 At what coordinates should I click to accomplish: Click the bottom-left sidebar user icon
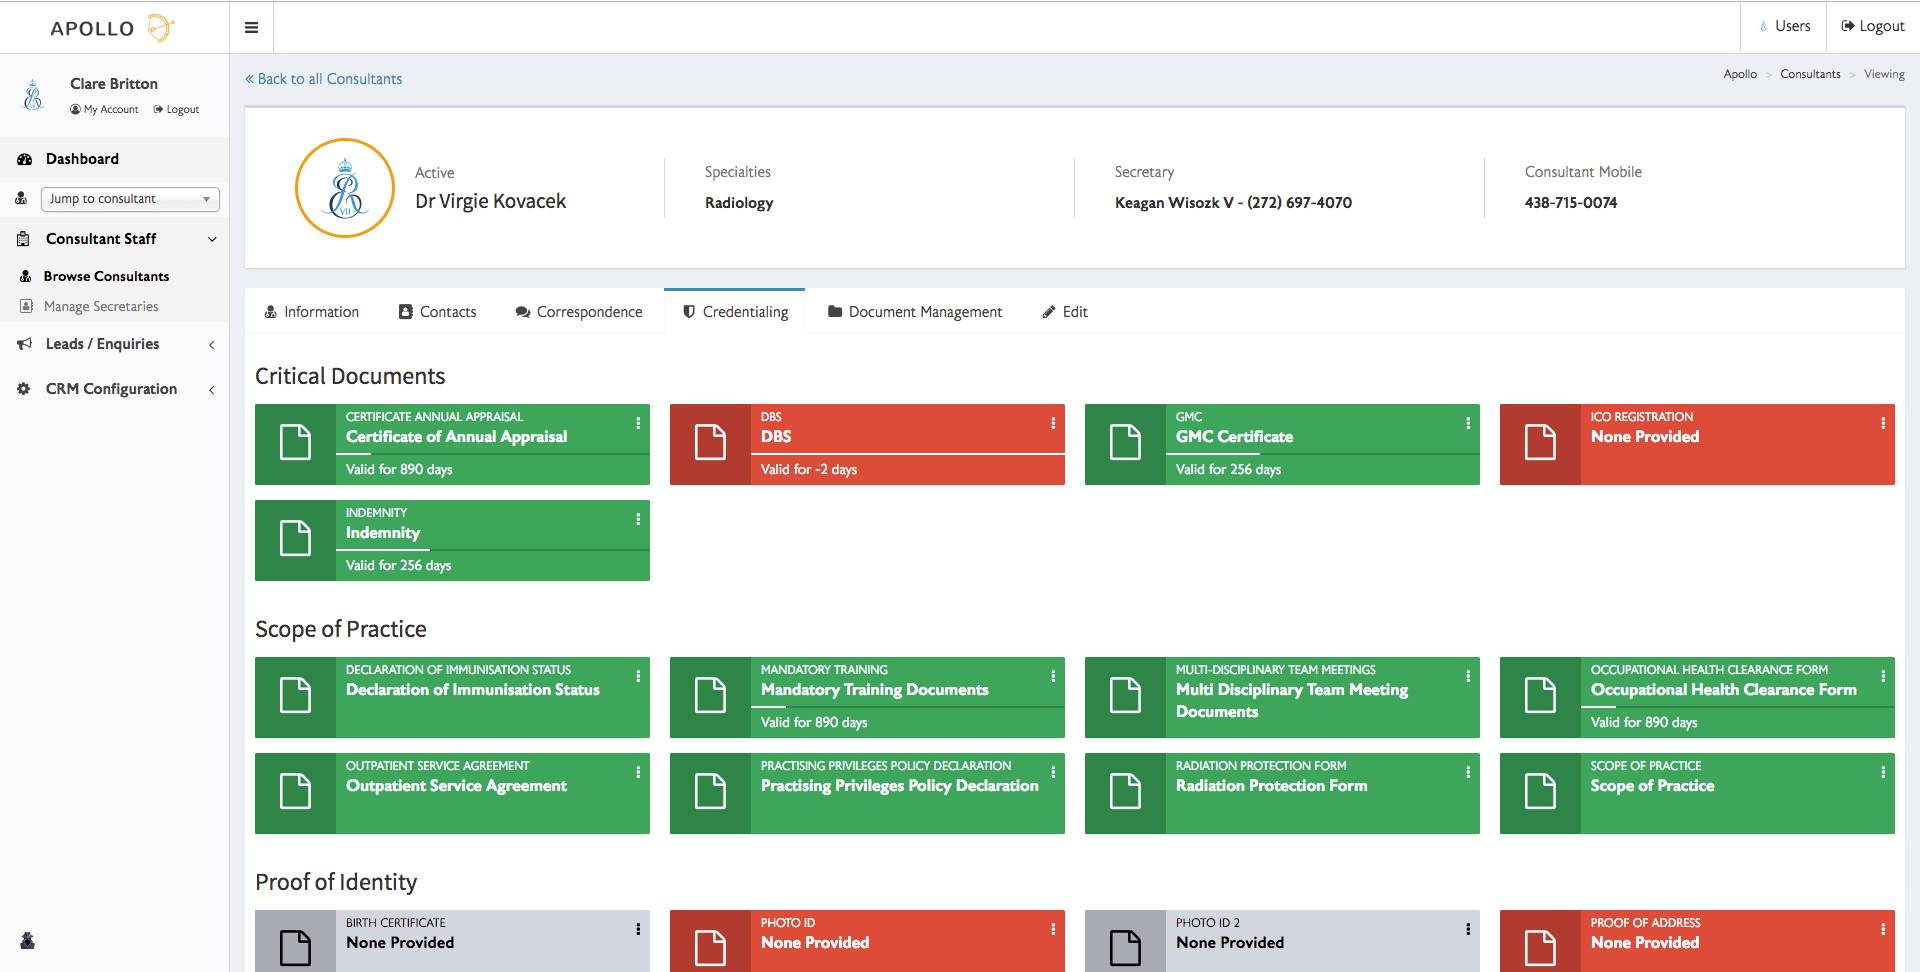tap(27, 940)
